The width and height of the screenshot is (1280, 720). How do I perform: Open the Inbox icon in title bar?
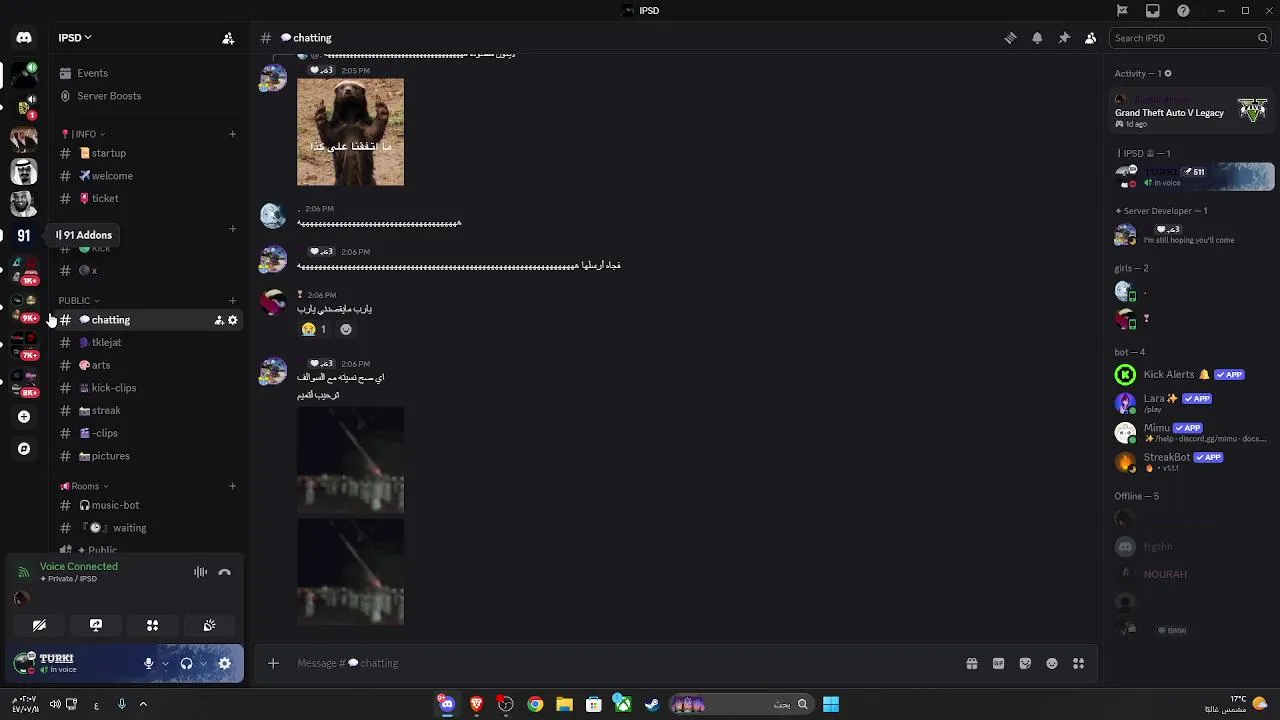(x=1153, y=10)
